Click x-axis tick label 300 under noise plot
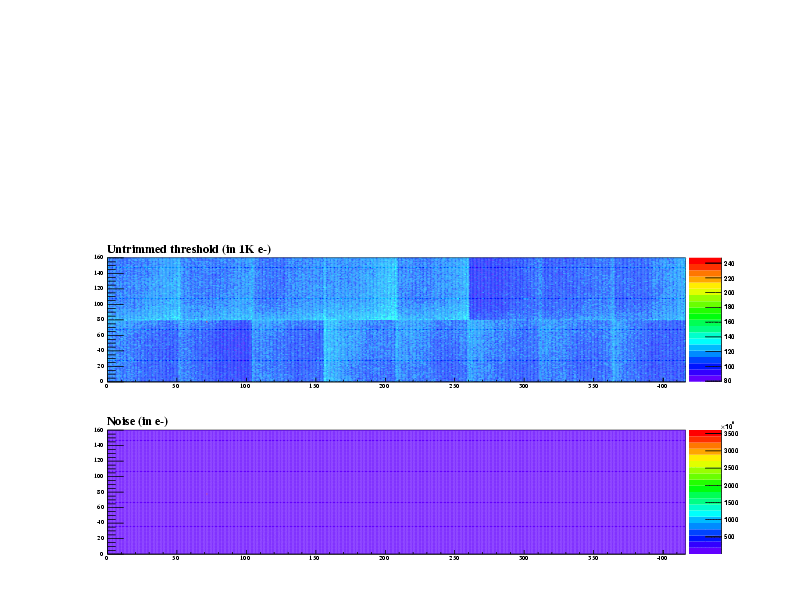Screen dimensions: 792x612 coord(523,558)
